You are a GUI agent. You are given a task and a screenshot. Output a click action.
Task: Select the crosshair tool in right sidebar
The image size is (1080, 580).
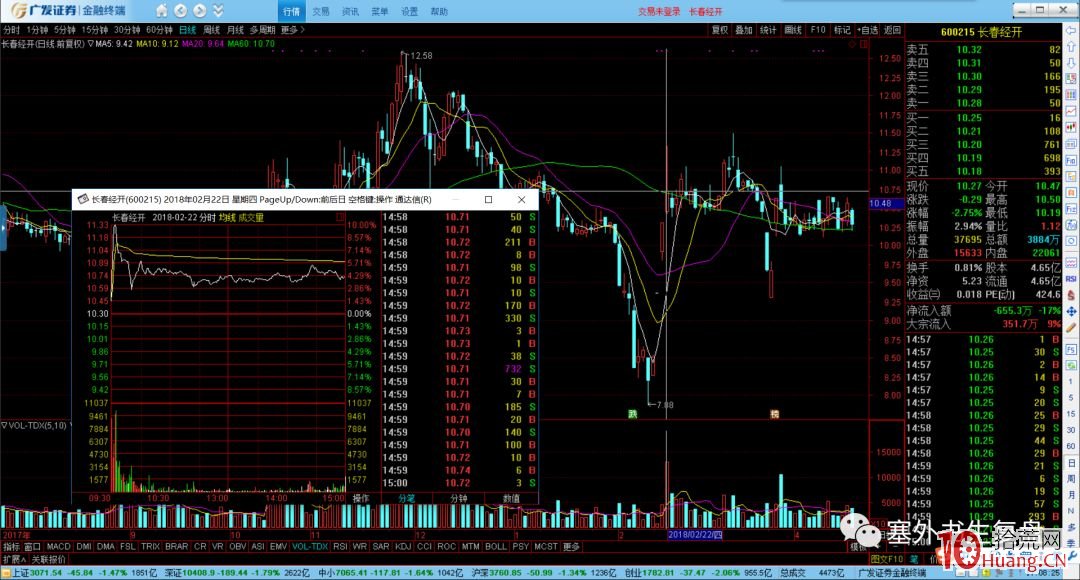(1071, 311)
